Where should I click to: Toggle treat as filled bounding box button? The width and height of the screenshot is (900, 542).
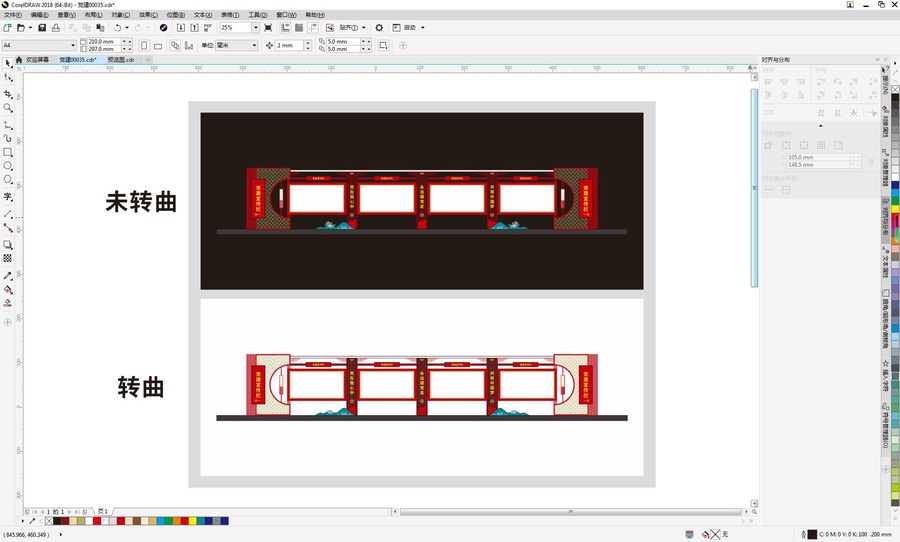click(x=383, y=45)
